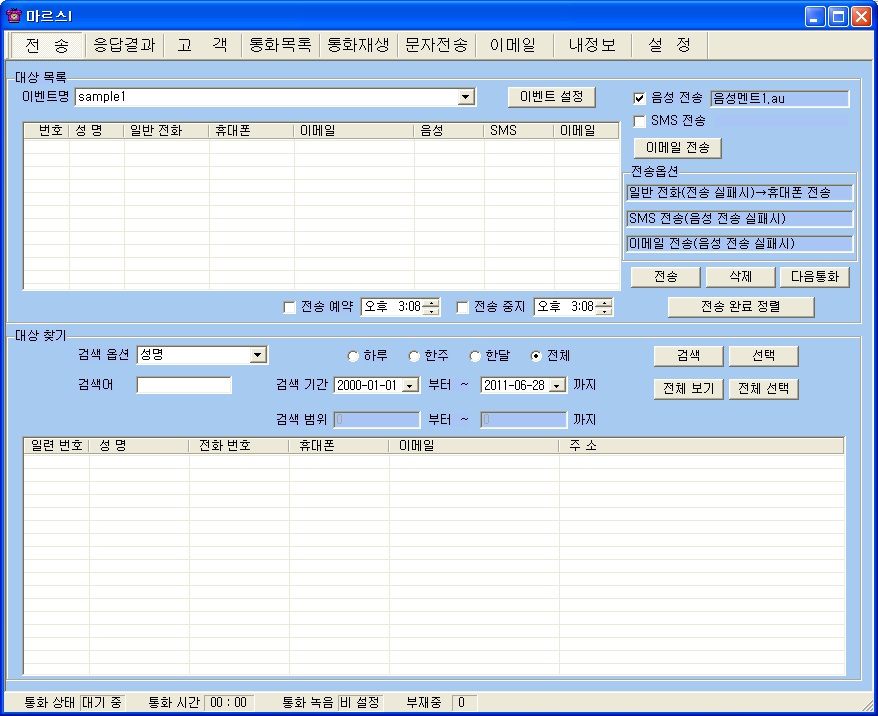This screenshot has height=716, width=878.
Task: Check the SMS 전송 checkbox
Action: (640, 121)
